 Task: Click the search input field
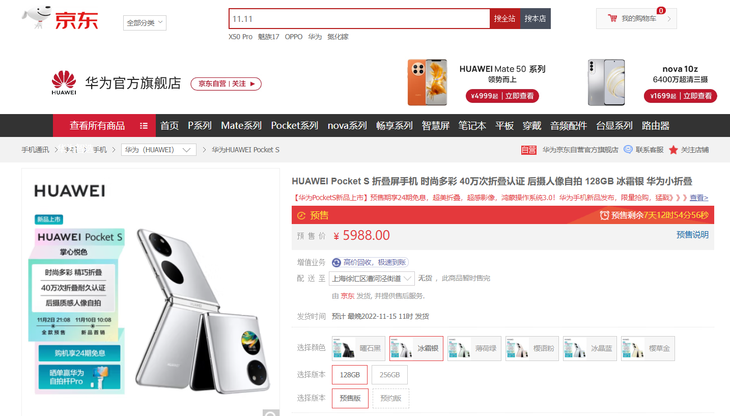[359, 19]
